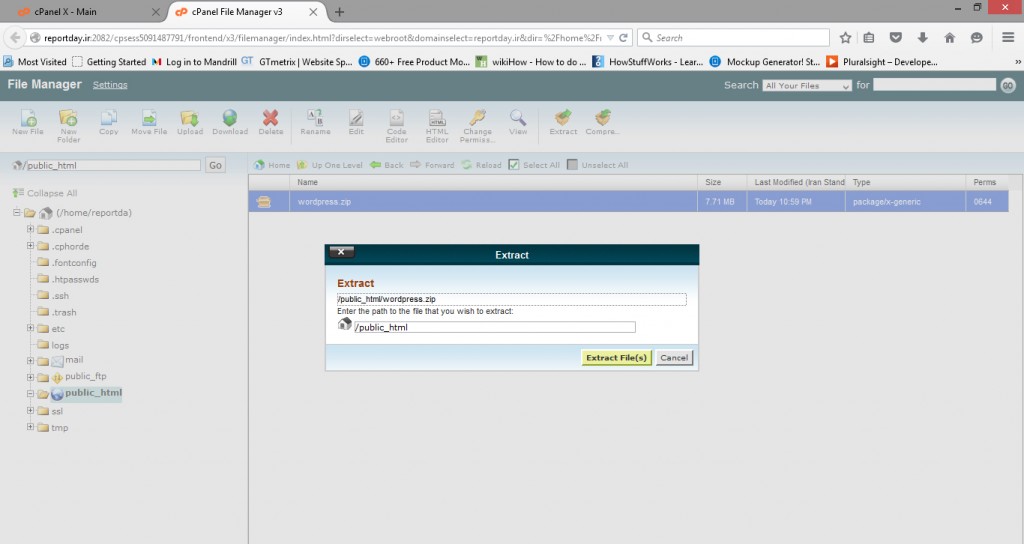Click the Upload toolbar icon
Image resolution: width=1024 pixels, height=544 pixels.
click(x=189, y=119)
